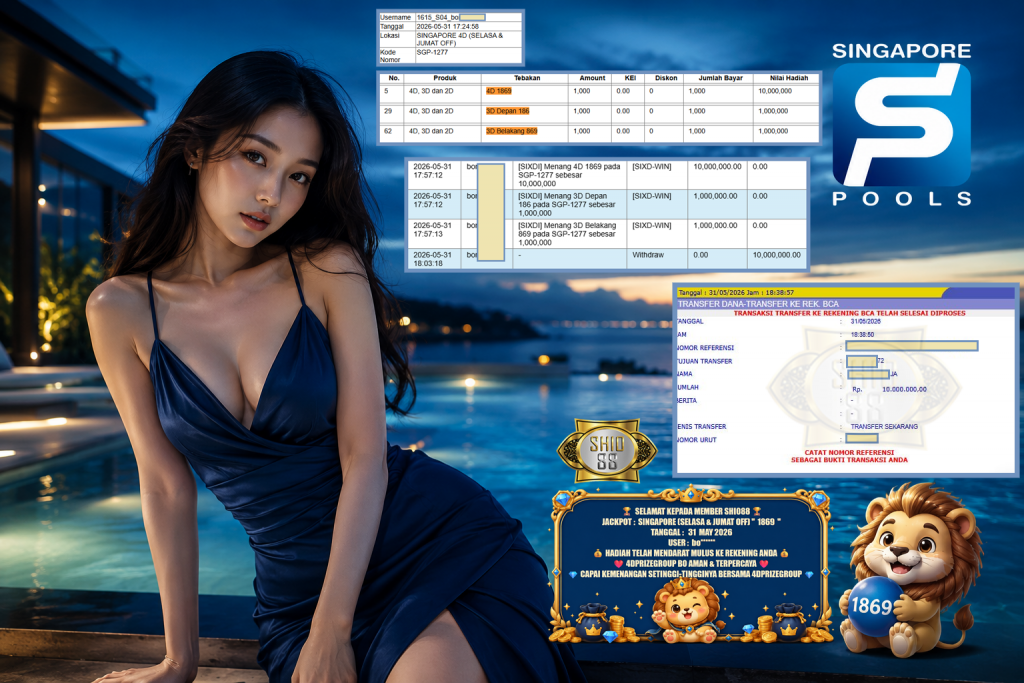Click the timestamp 2026-05-31 18:03:18
This screenshot has height=683, width=1024.
(x=432, y=259)
